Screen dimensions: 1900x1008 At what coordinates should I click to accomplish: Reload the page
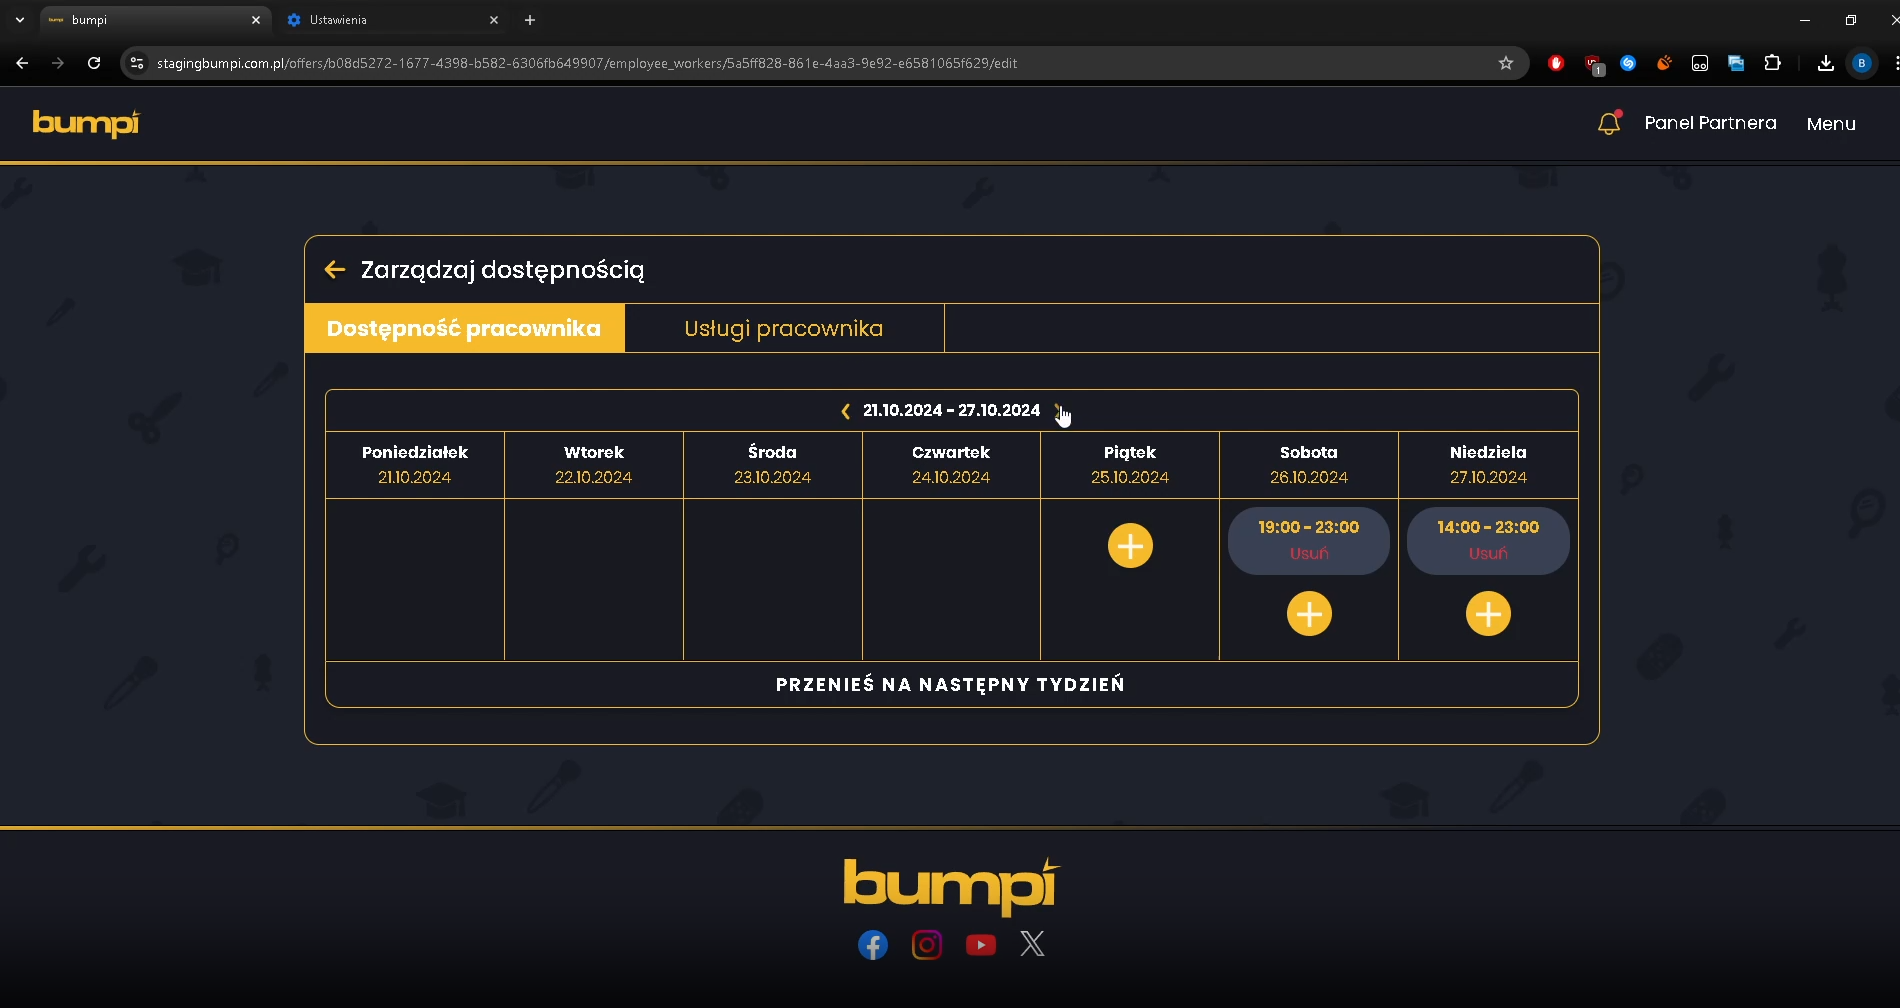[x=94, y=63]
